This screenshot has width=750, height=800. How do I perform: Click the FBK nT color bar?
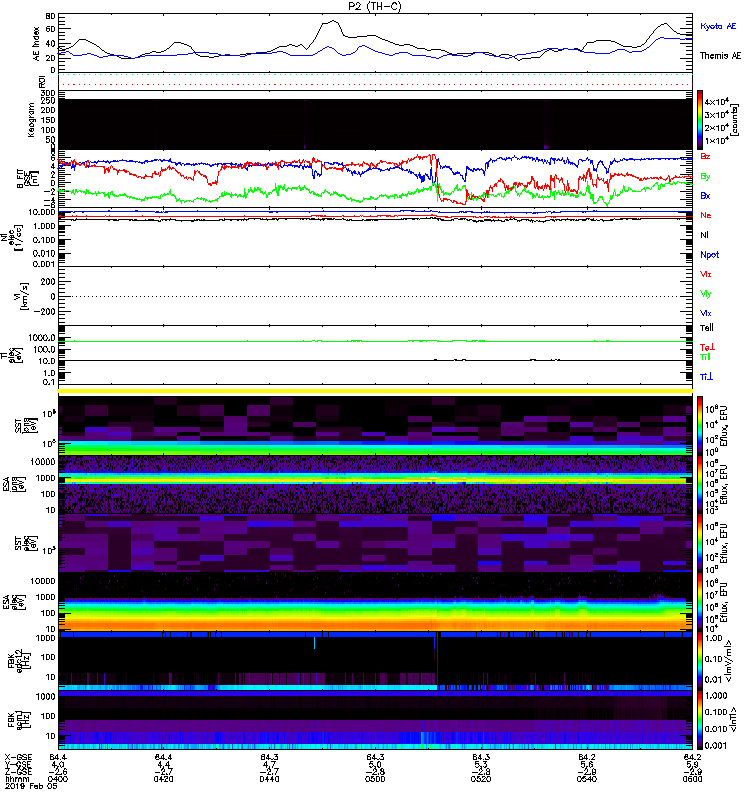[701, 720]
